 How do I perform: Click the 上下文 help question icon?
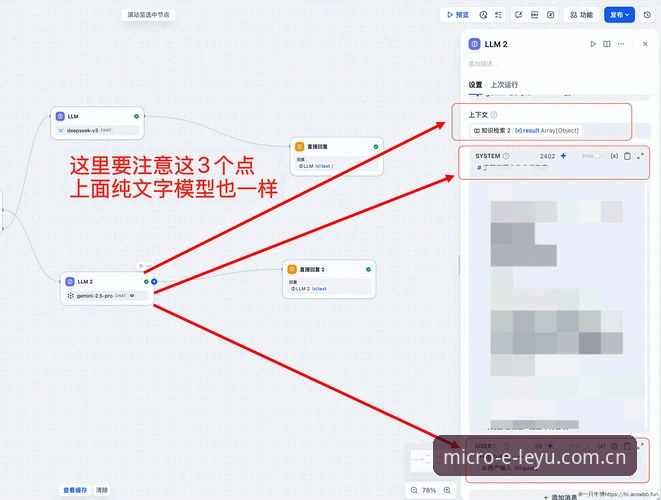tap(494, 115)
